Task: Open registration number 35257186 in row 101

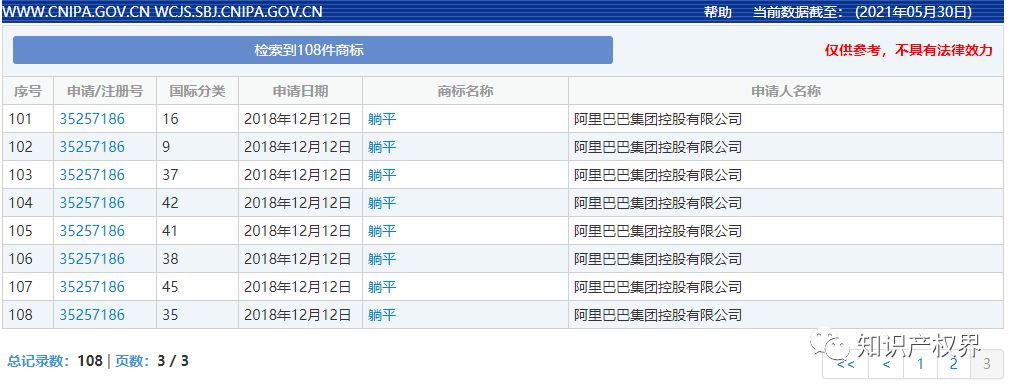Action: click(x=92, y=119)
